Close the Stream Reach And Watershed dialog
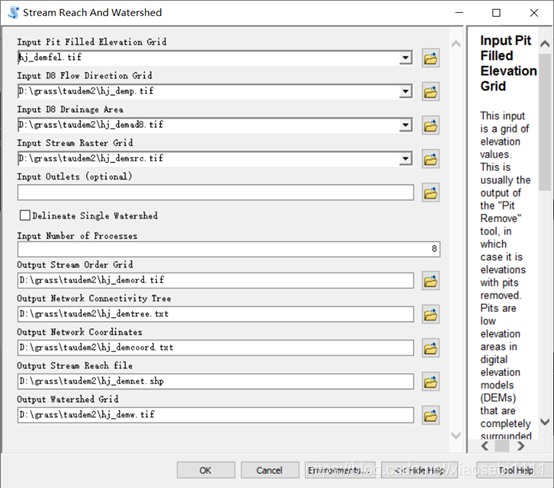This screenshot has height=488, width=554. 534,13
